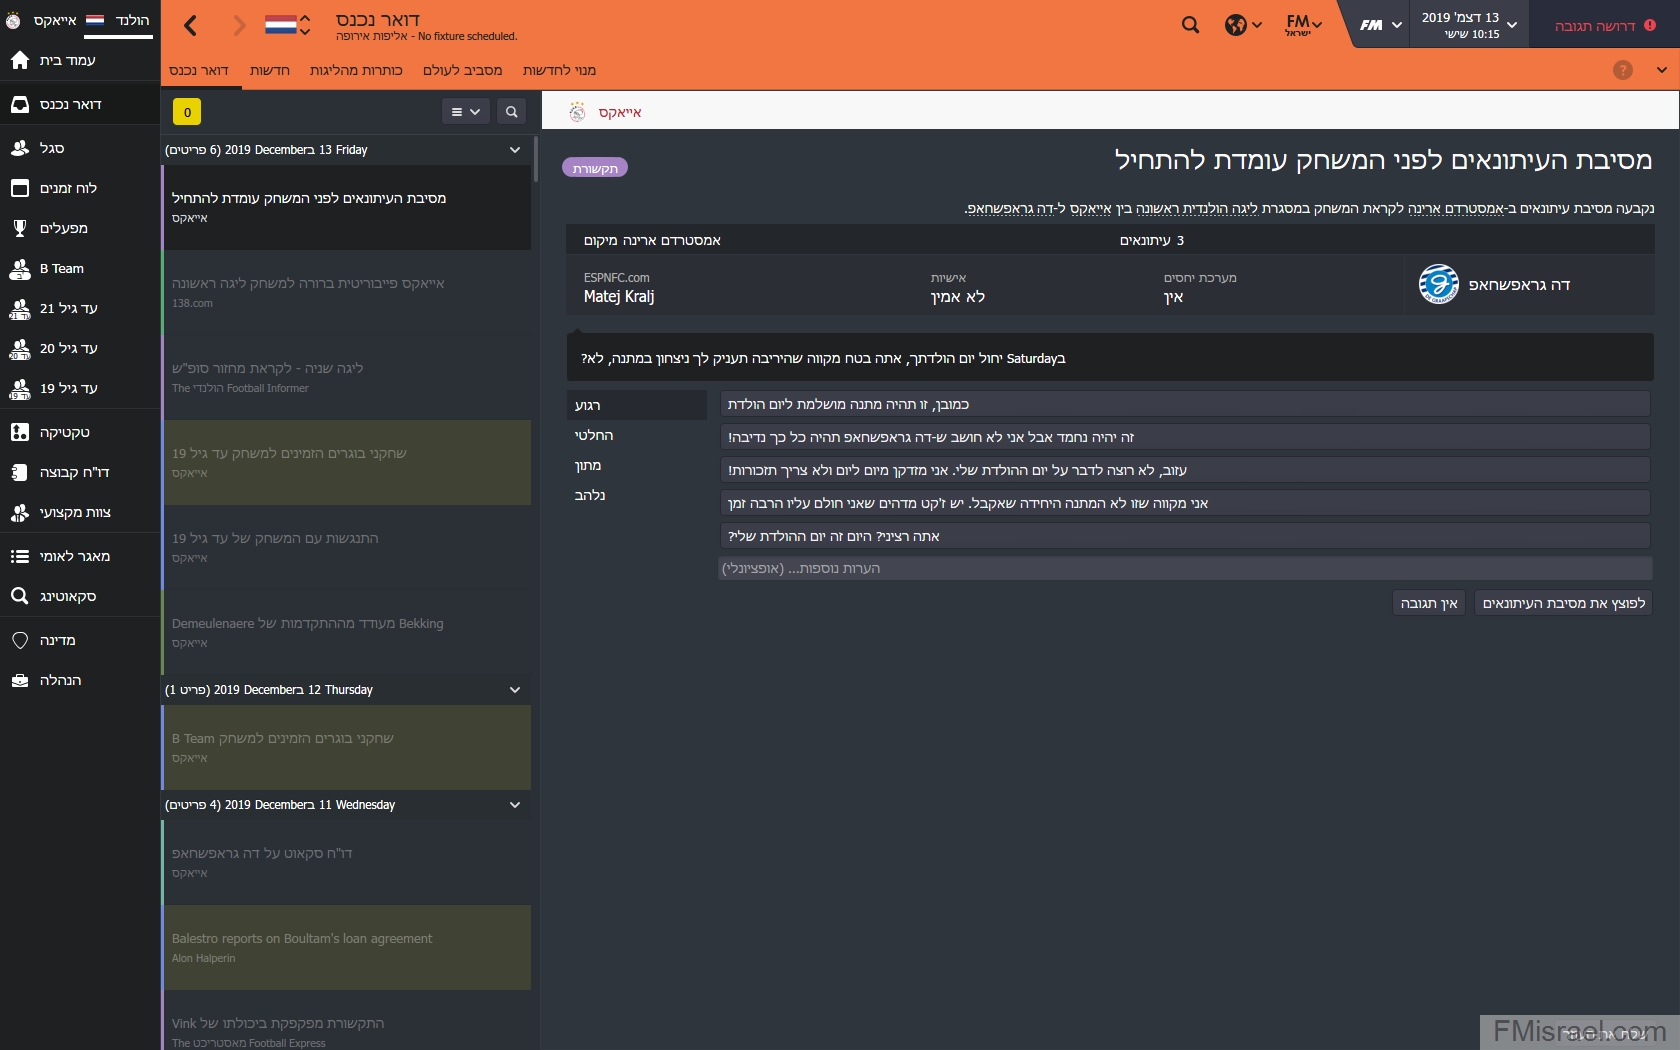Image resolution: width=1680 pixels, height=1050 pixels.
Task: Click the yellow unread counter badge
Action: 187,112
